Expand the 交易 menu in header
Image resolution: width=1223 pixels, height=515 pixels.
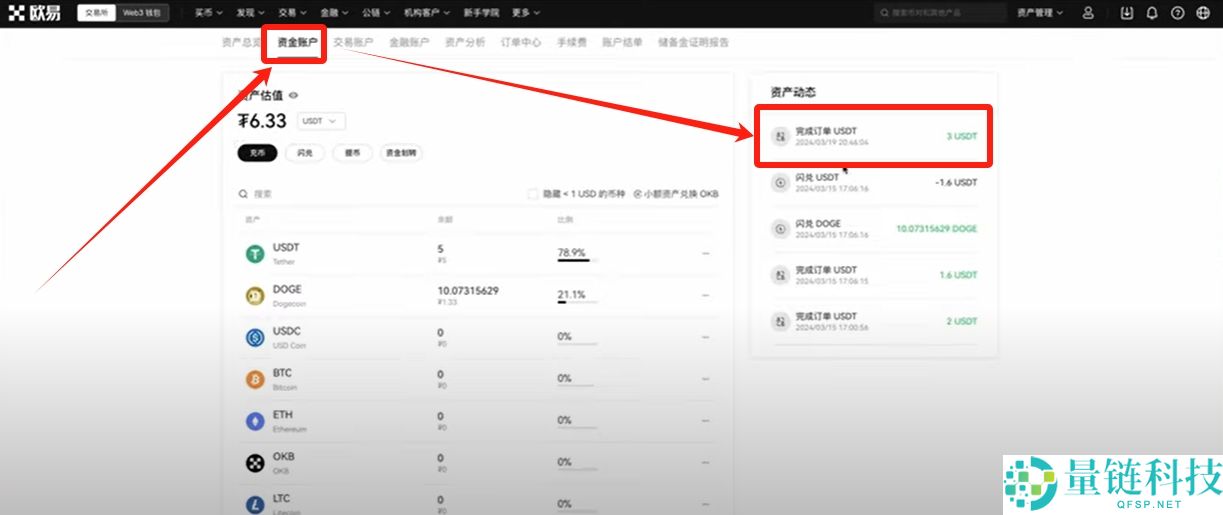tap(291, 13)
